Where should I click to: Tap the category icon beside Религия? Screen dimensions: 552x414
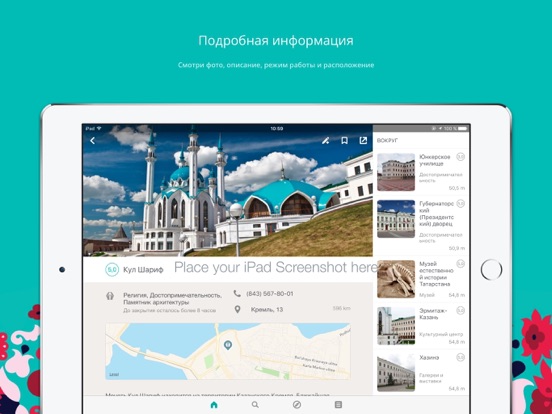110,296
